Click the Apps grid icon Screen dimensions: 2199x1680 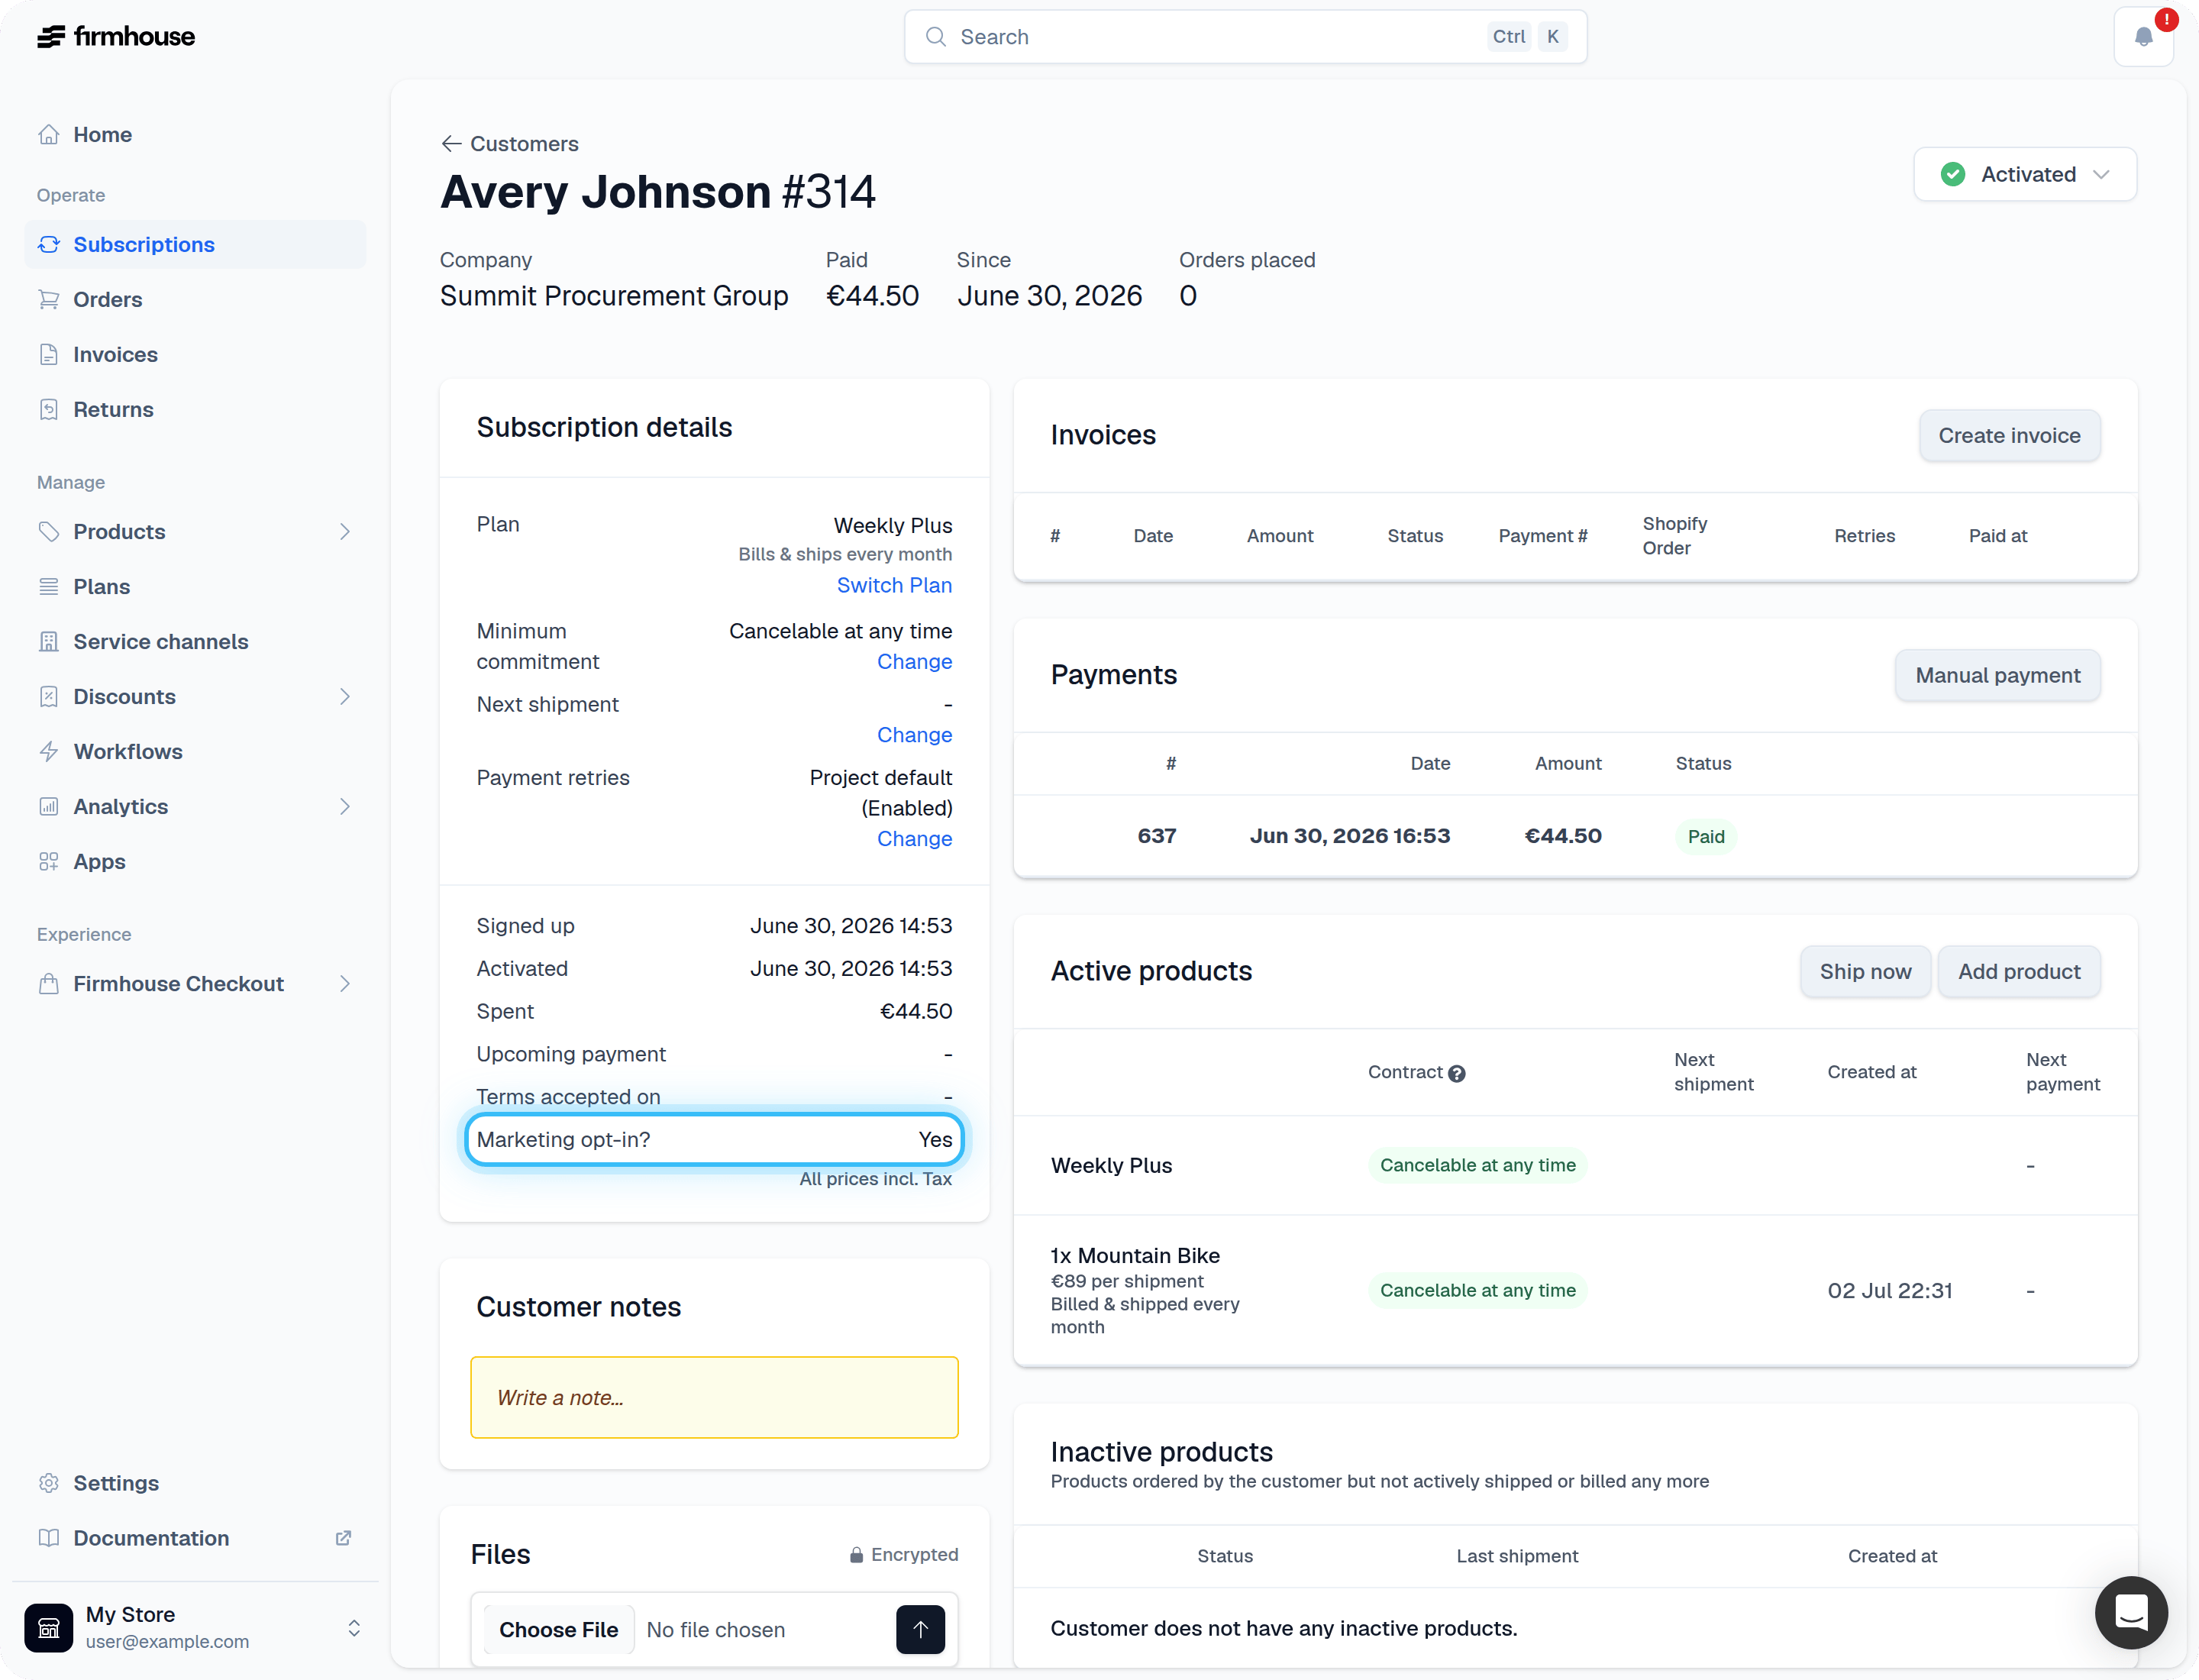pyautogui.click(x=48, y=861)
